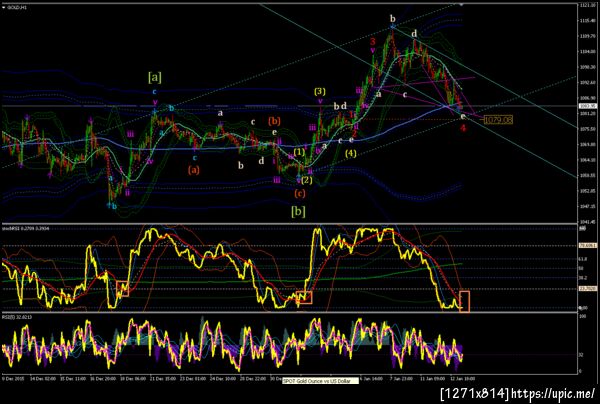This screenshot has height=404, width=600.
Task: Select the yellow (3) wave label
Action: pyautogui.click(x=320, y=91)
